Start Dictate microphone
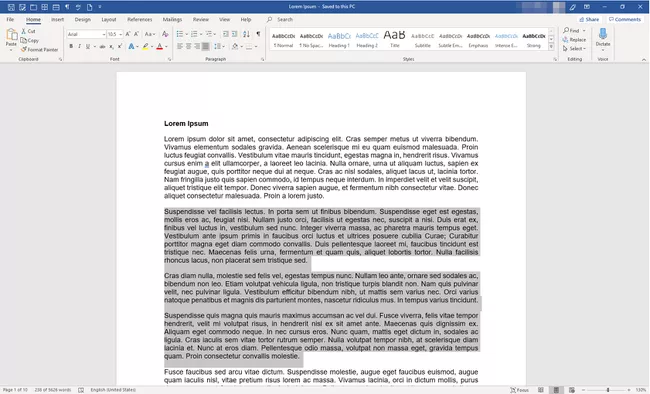The width and height of the screenshot is (650, 394). [603, 36]
